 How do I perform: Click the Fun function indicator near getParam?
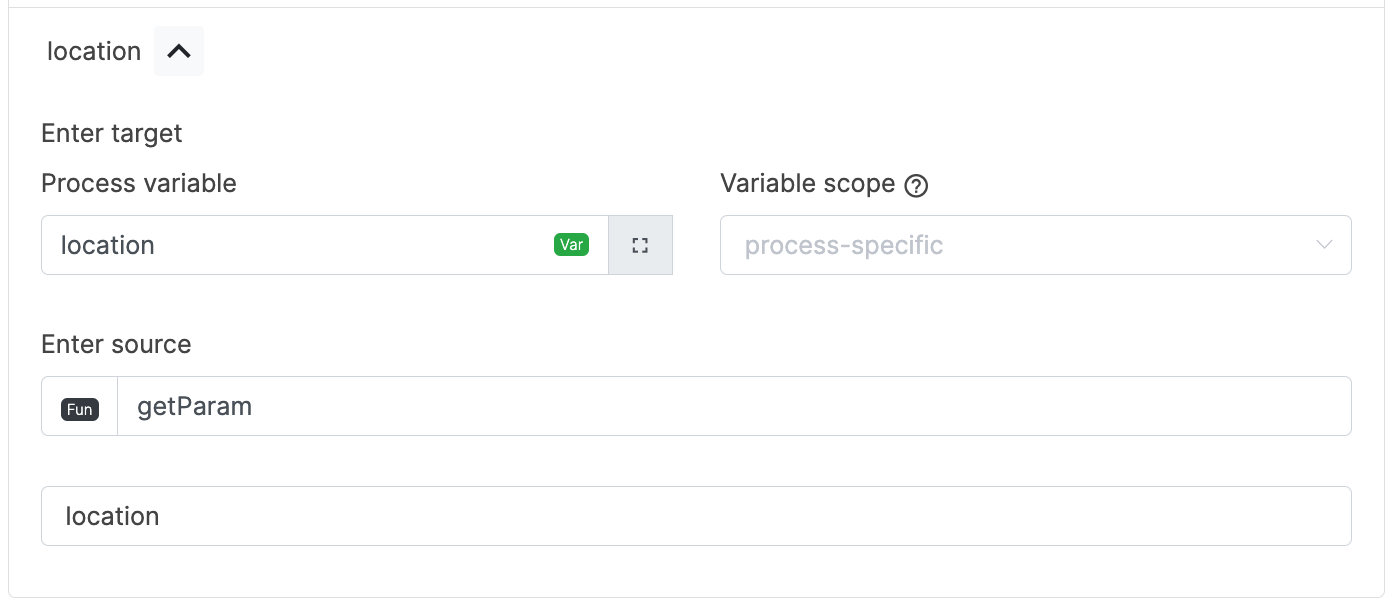click(x=79, y=407)
